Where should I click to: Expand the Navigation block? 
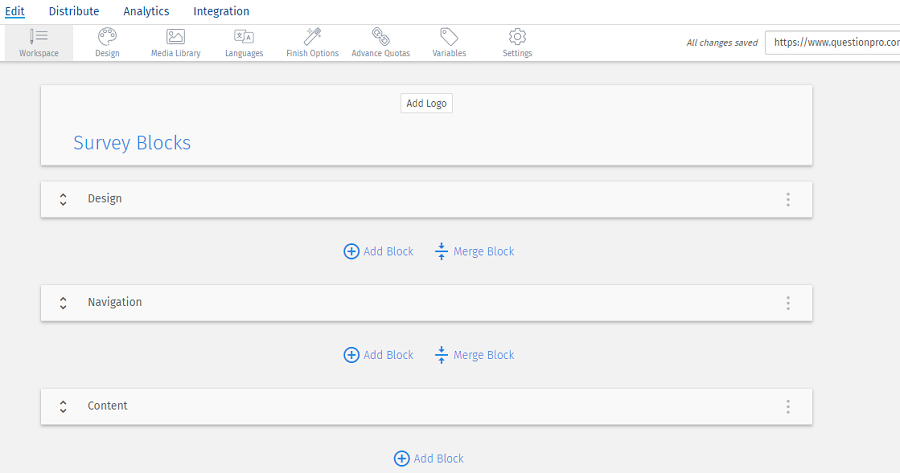63,303
